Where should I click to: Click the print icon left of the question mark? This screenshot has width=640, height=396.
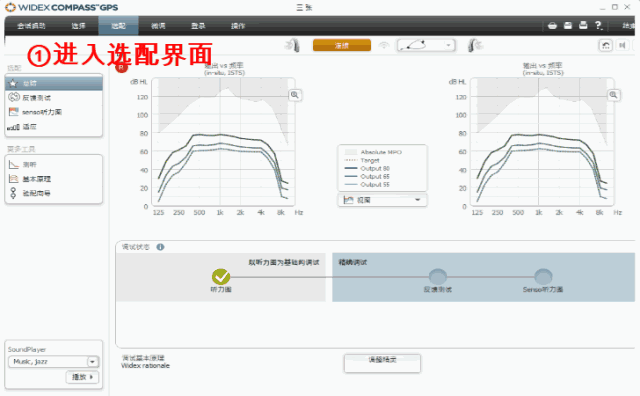pyautogui.click(x=583, y=25)
